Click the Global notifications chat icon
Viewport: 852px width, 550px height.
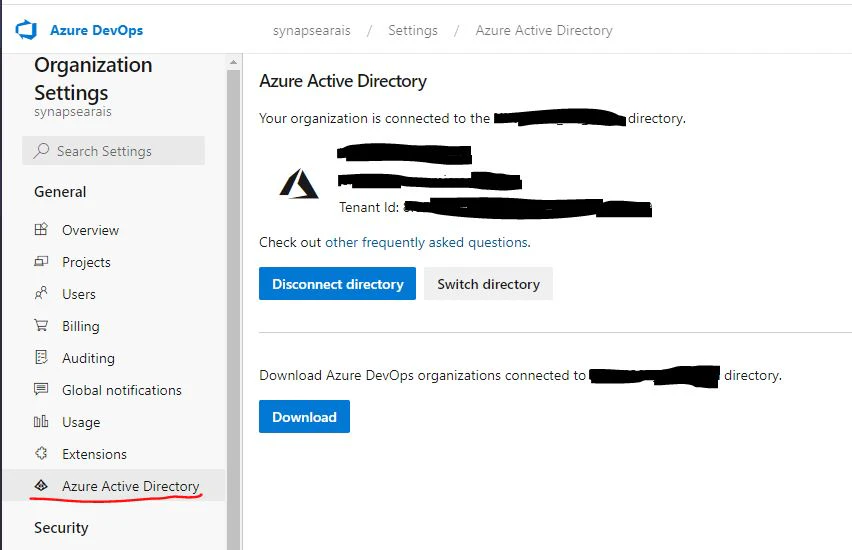pyautogui.click(x=41, y=389)
